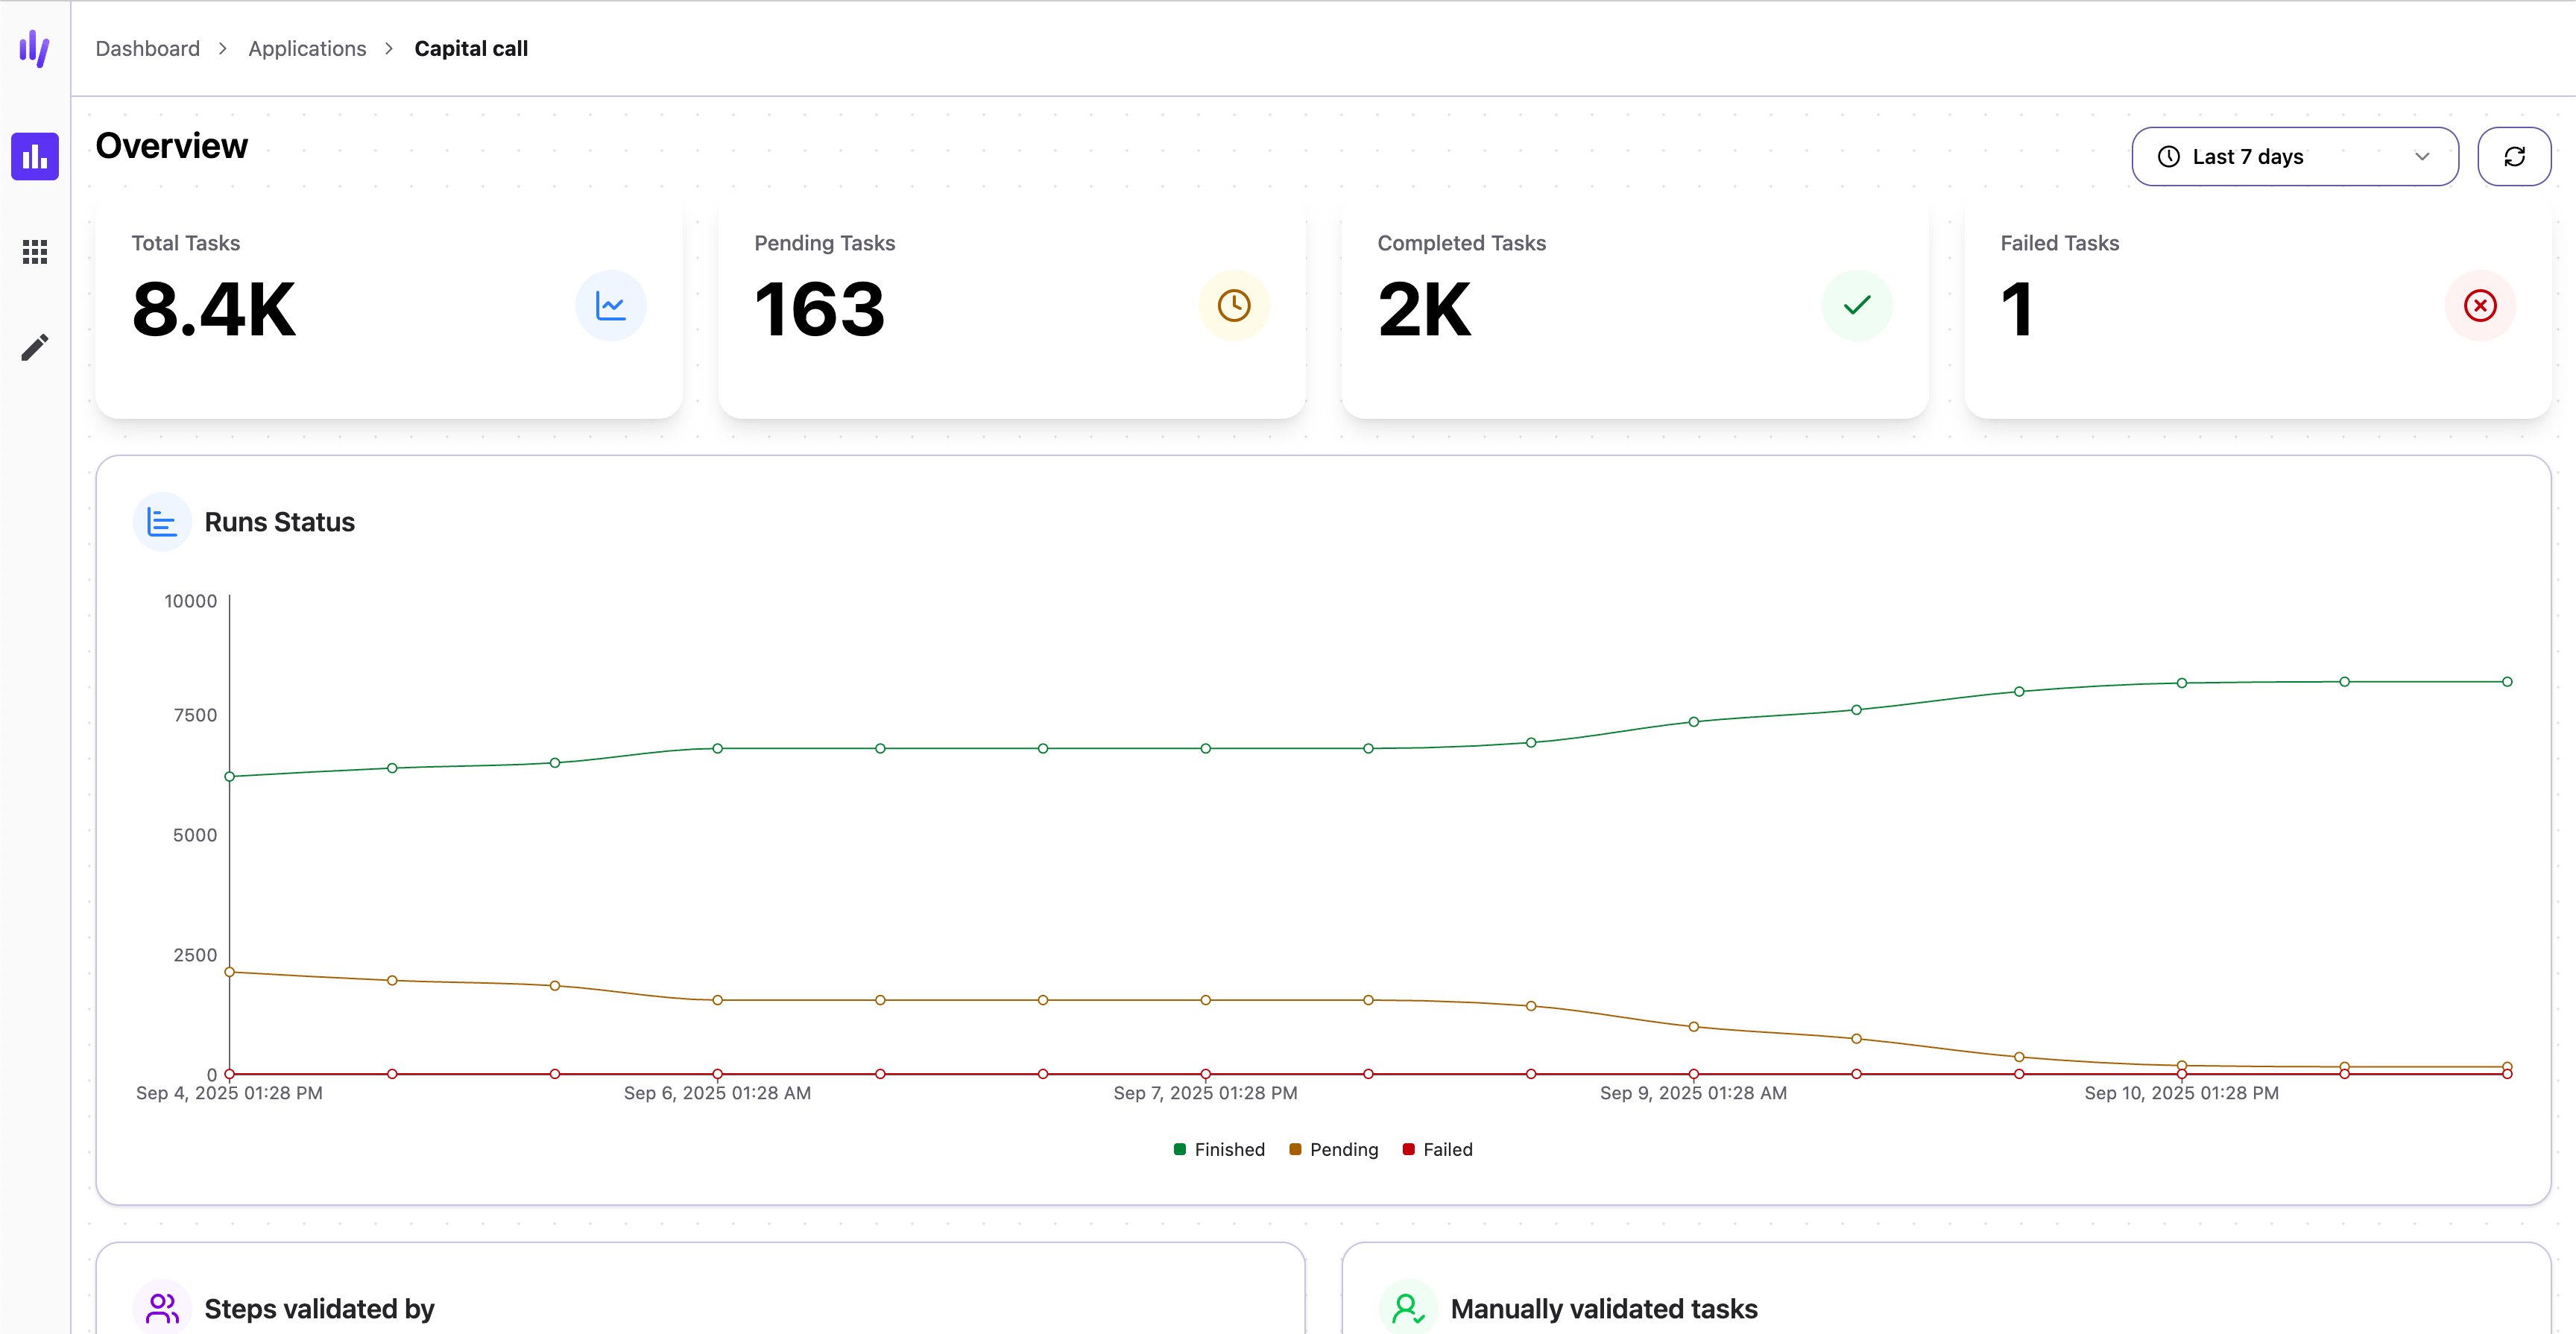The image size is (2576, 1334).
Task: Open the apps grid sidebar icon
Action: coord(35,252)
